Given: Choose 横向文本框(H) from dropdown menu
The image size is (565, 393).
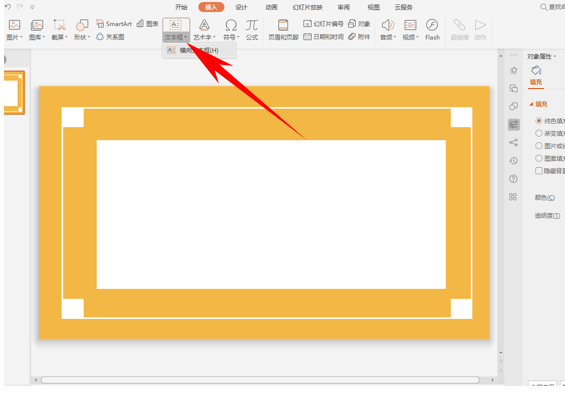Looking at the screenshot, I should click(199, 50).
